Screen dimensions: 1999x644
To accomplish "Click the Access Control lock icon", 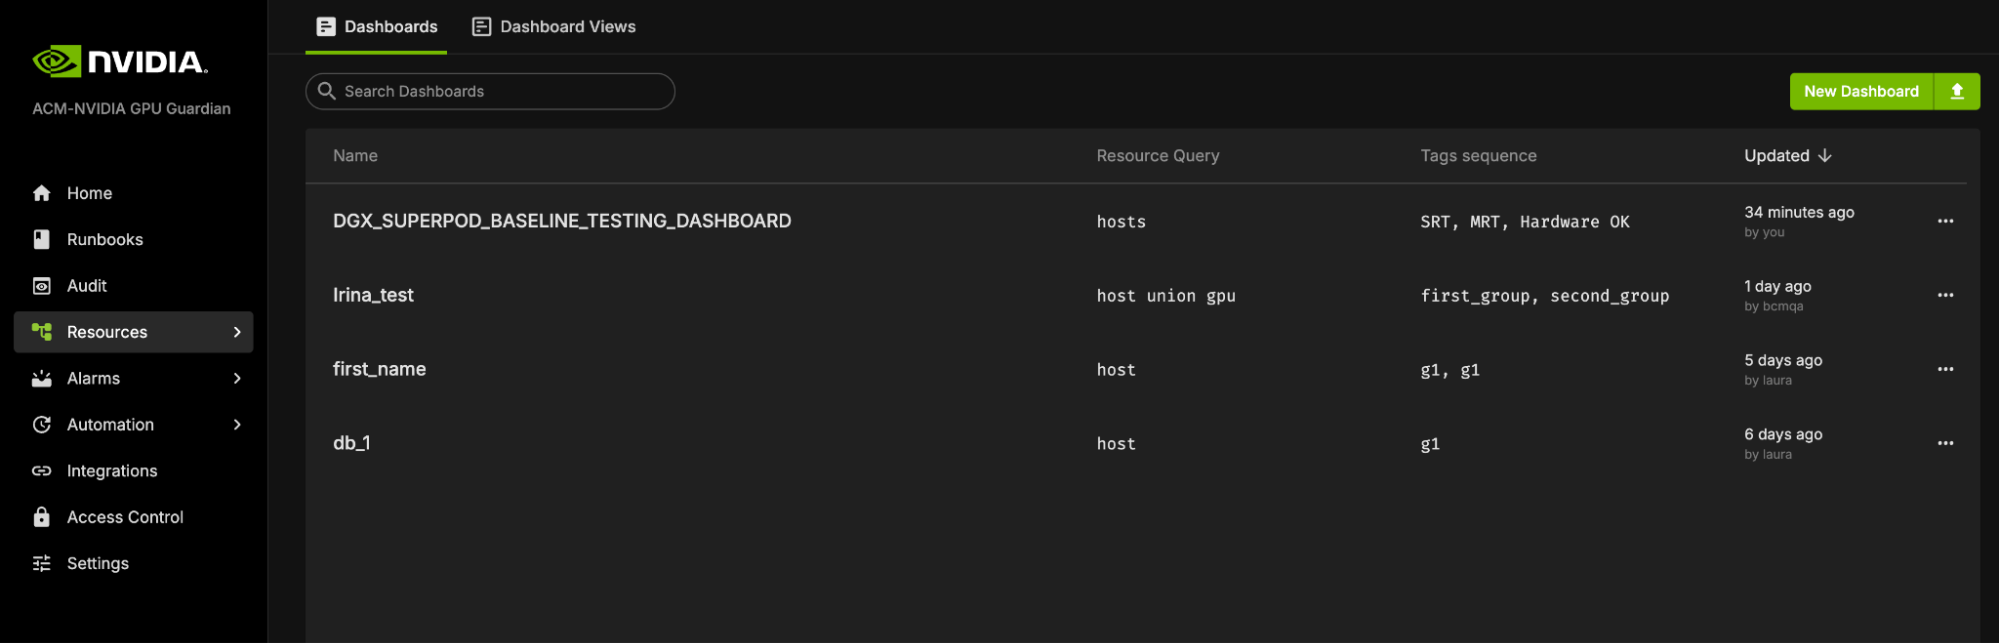I will coord(42,517).
